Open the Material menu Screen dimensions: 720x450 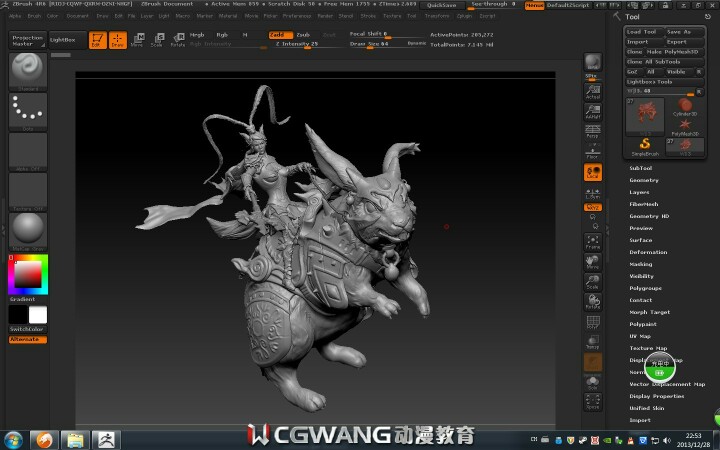click(228, 16)
